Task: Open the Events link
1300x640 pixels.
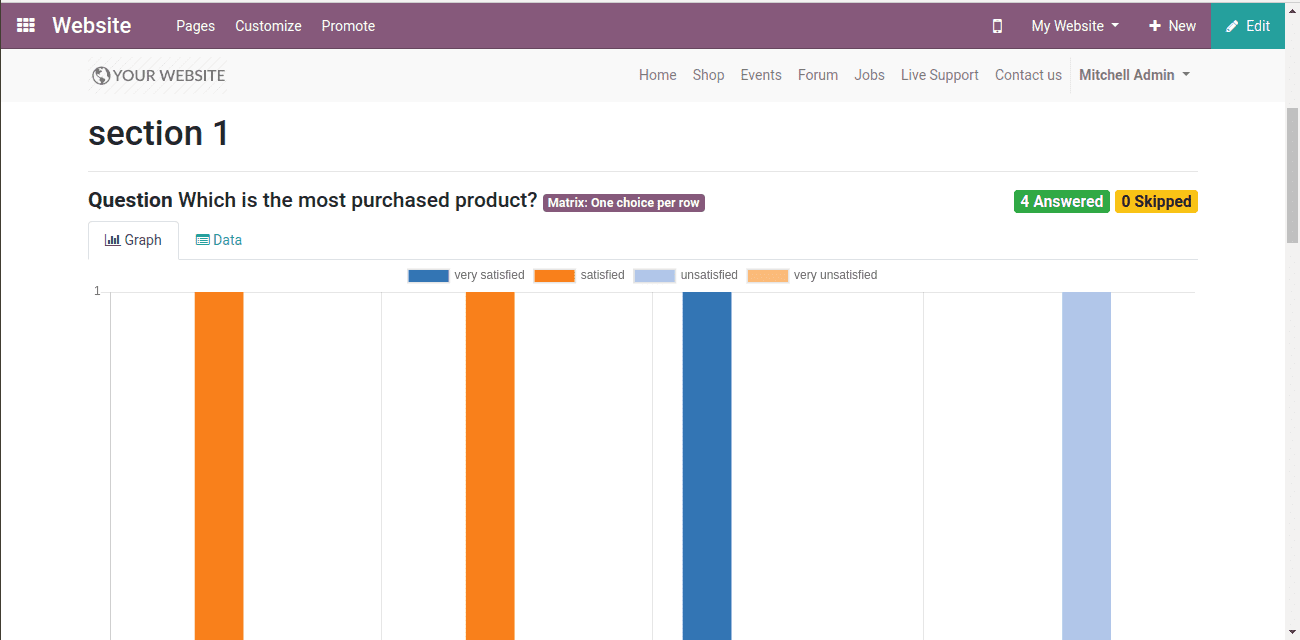Action: pyautogui.click(x=761, y=75)
